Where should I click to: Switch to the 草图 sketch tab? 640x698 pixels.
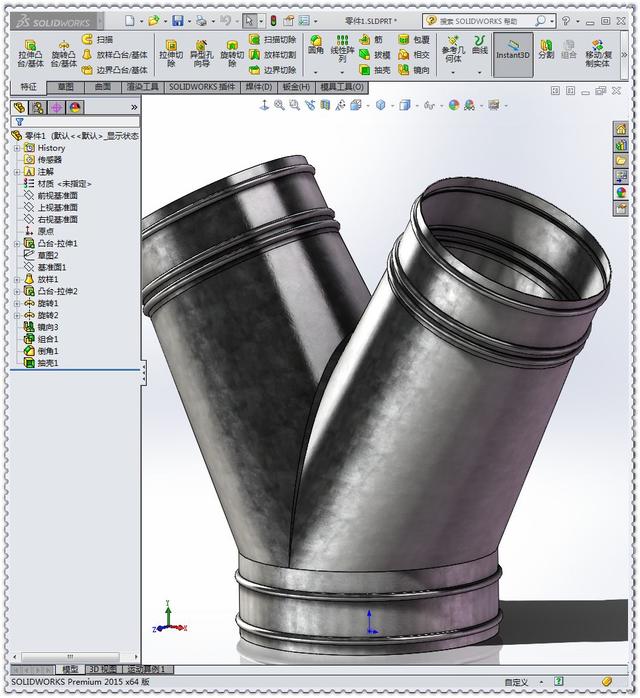[x=65, y=87]
